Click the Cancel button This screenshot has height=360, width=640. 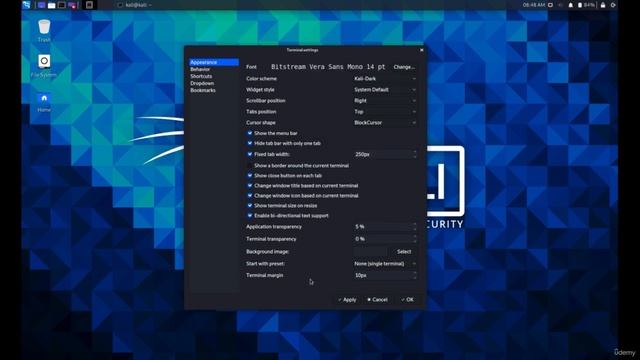(x=378, y=300)
